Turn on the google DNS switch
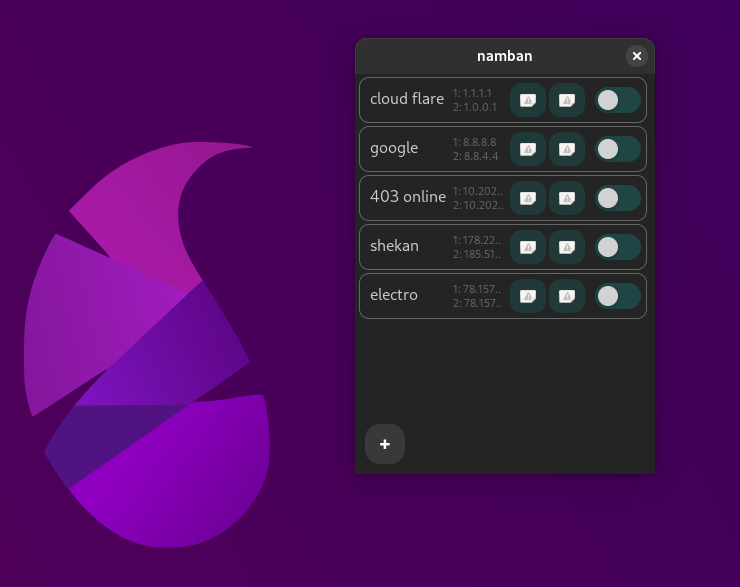The width and height of the screenshot is (740, 587). pos(618,149)
